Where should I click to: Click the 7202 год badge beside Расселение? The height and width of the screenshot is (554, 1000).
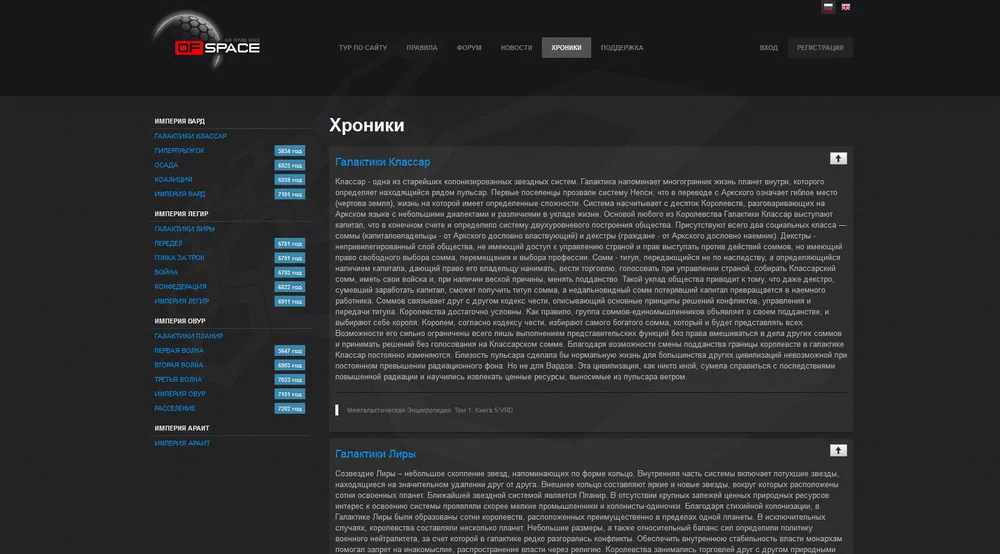[x=290, y=409]
